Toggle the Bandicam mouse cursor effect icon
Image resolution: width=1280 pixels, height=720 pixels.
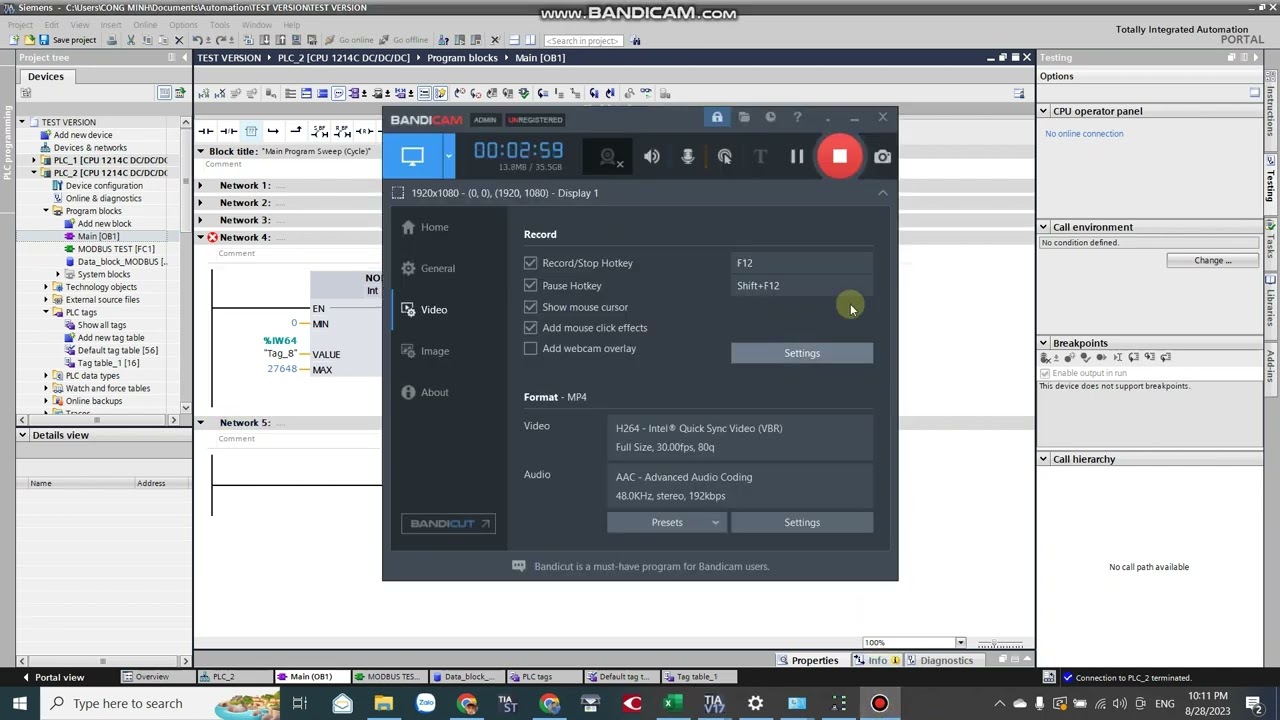(x=725, y=157)
